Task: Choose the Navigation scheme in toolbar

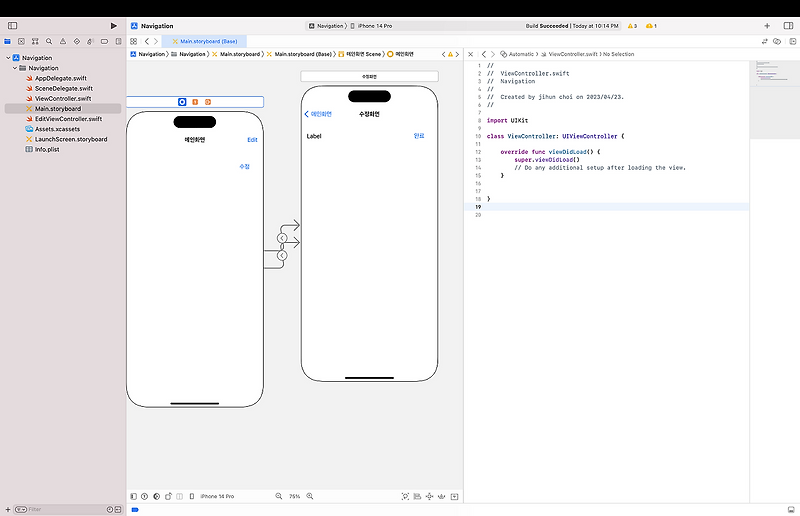Action: (x=326, y=26)
